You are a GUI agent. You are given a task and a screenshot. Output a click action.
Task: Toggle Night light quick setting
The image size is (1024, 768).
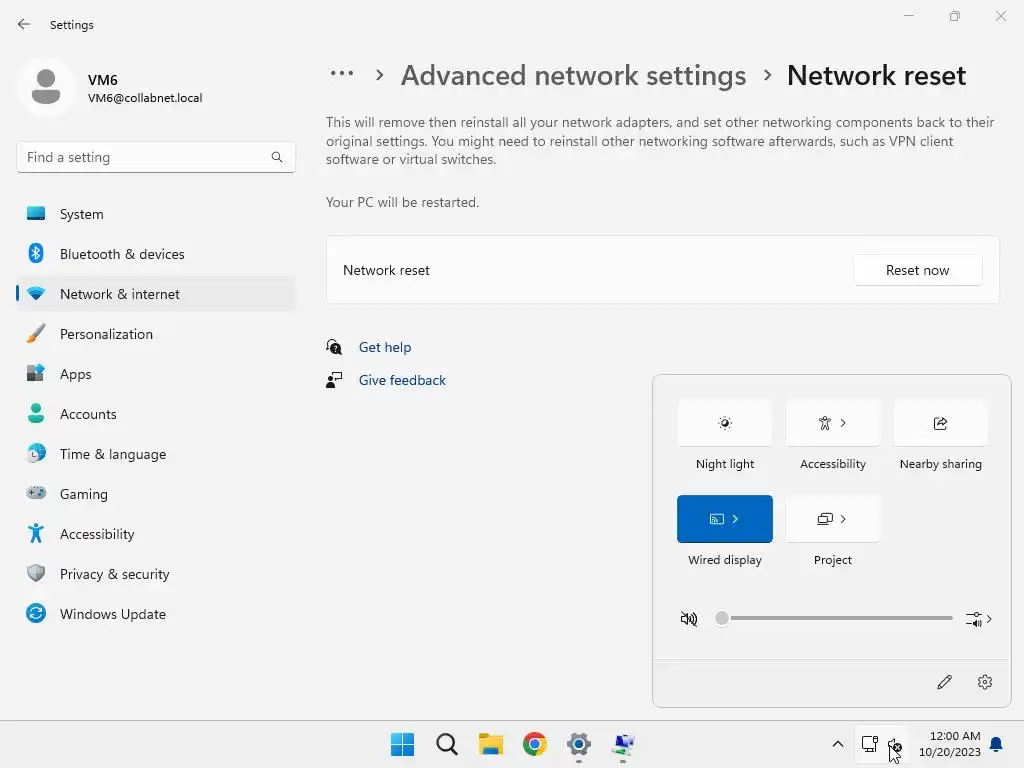[x=724, y=423]
